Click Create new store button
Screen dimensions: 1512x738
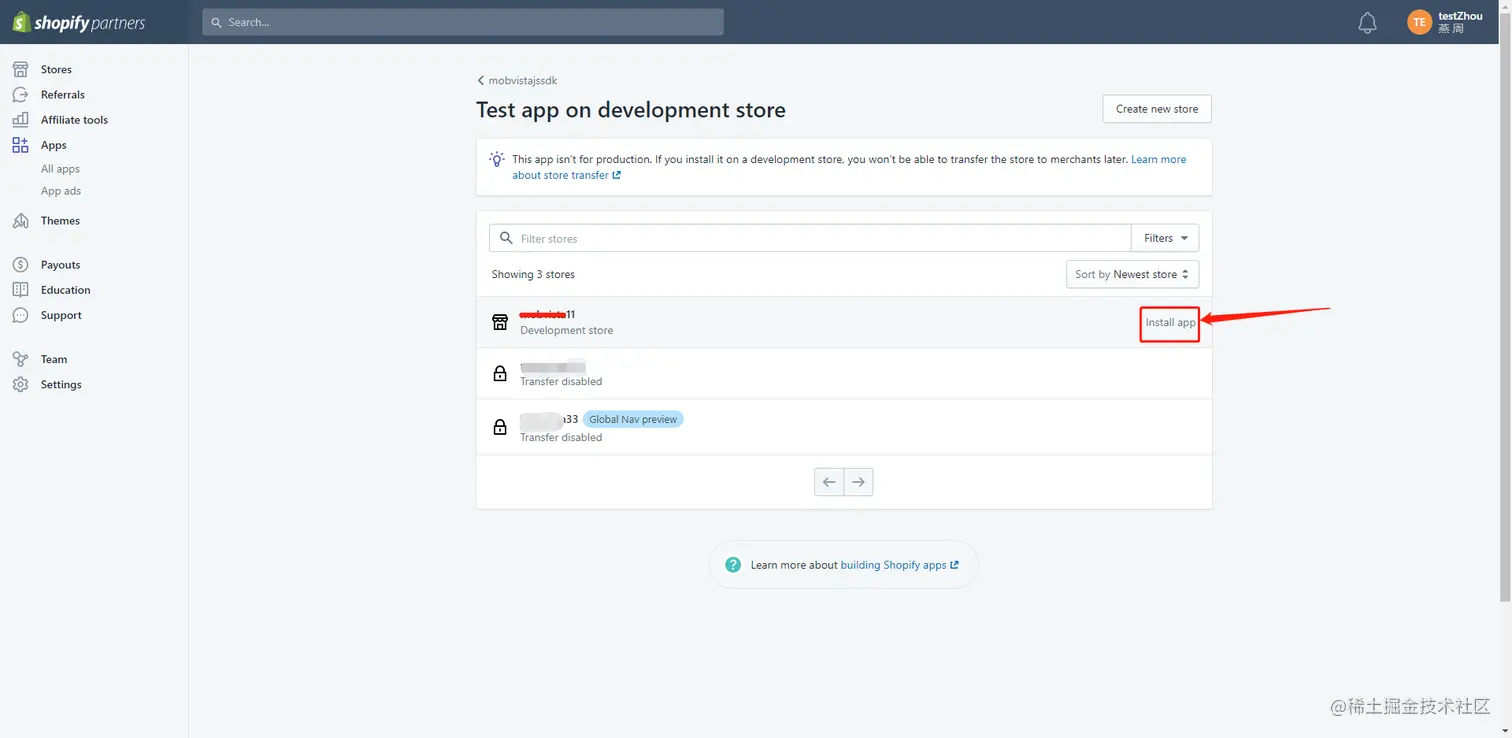point(1157,109)
